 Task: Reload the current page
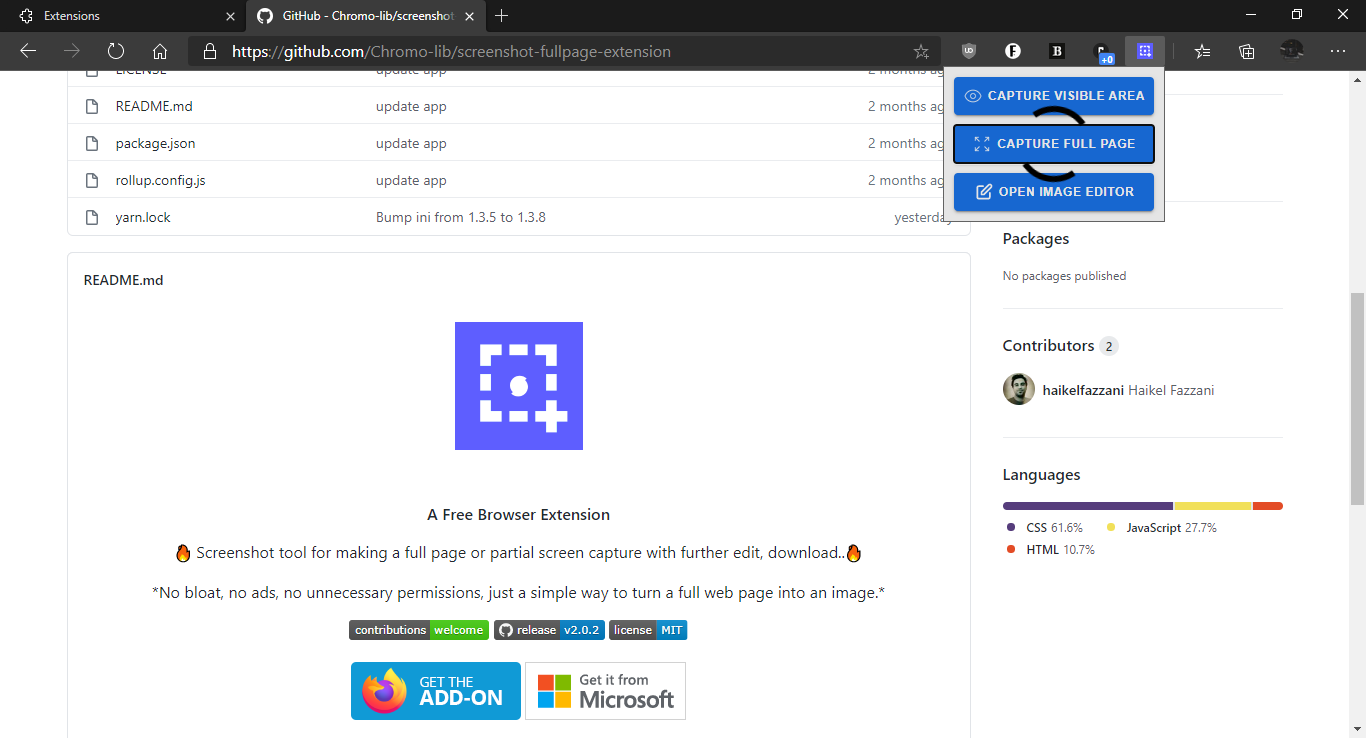(115, 51)
